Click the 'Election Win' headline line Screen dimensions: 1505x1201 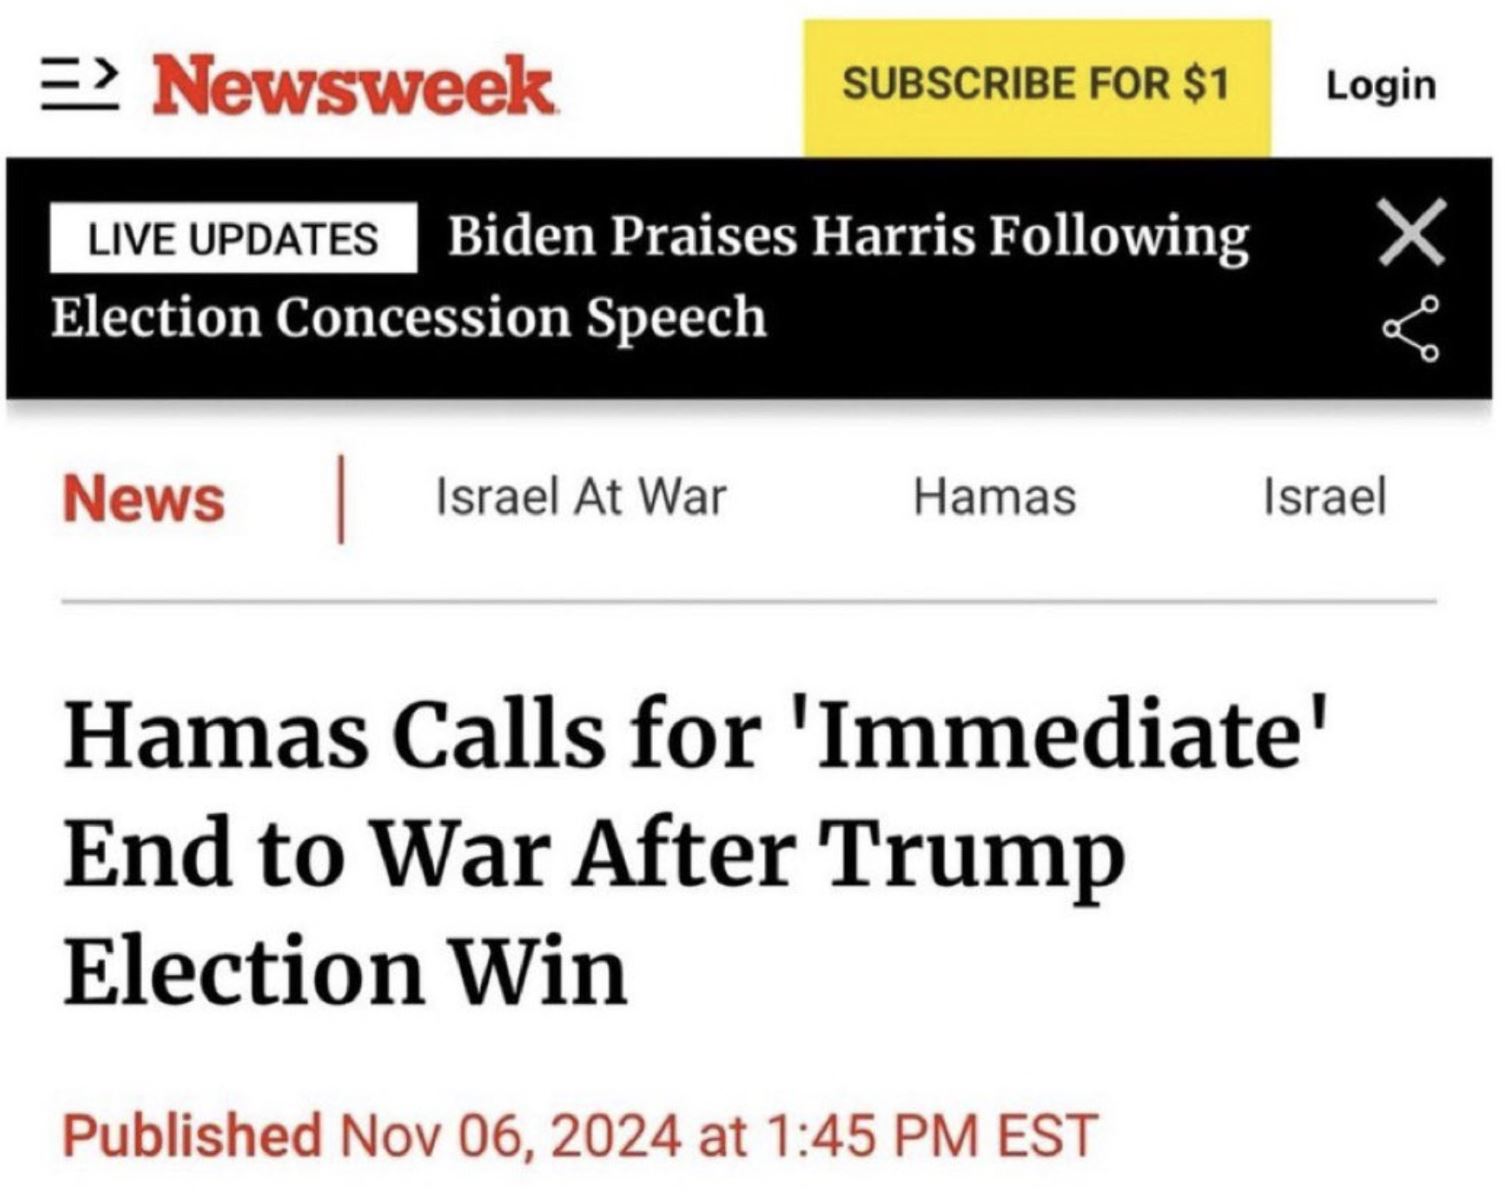(x=346, y=972)
